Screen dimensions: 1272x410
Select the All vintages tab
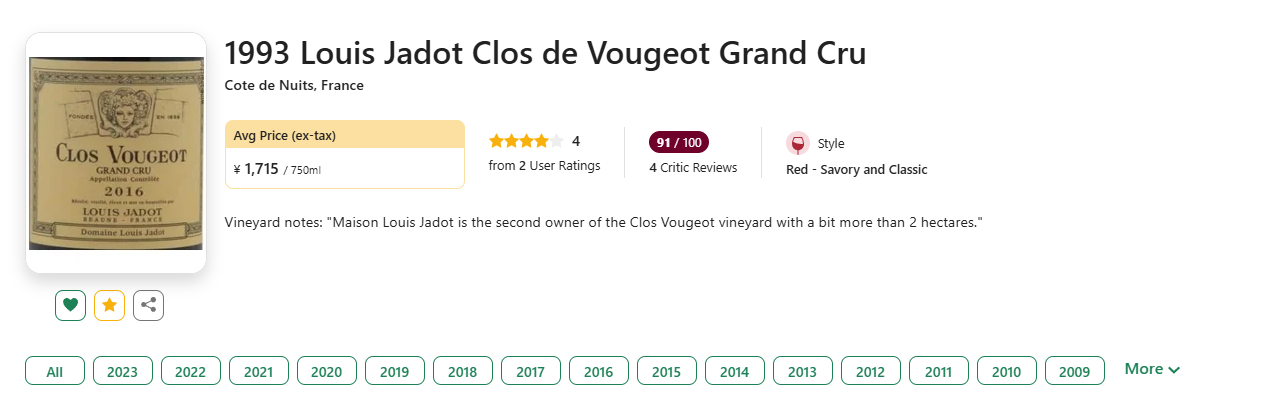coord(55,371)
